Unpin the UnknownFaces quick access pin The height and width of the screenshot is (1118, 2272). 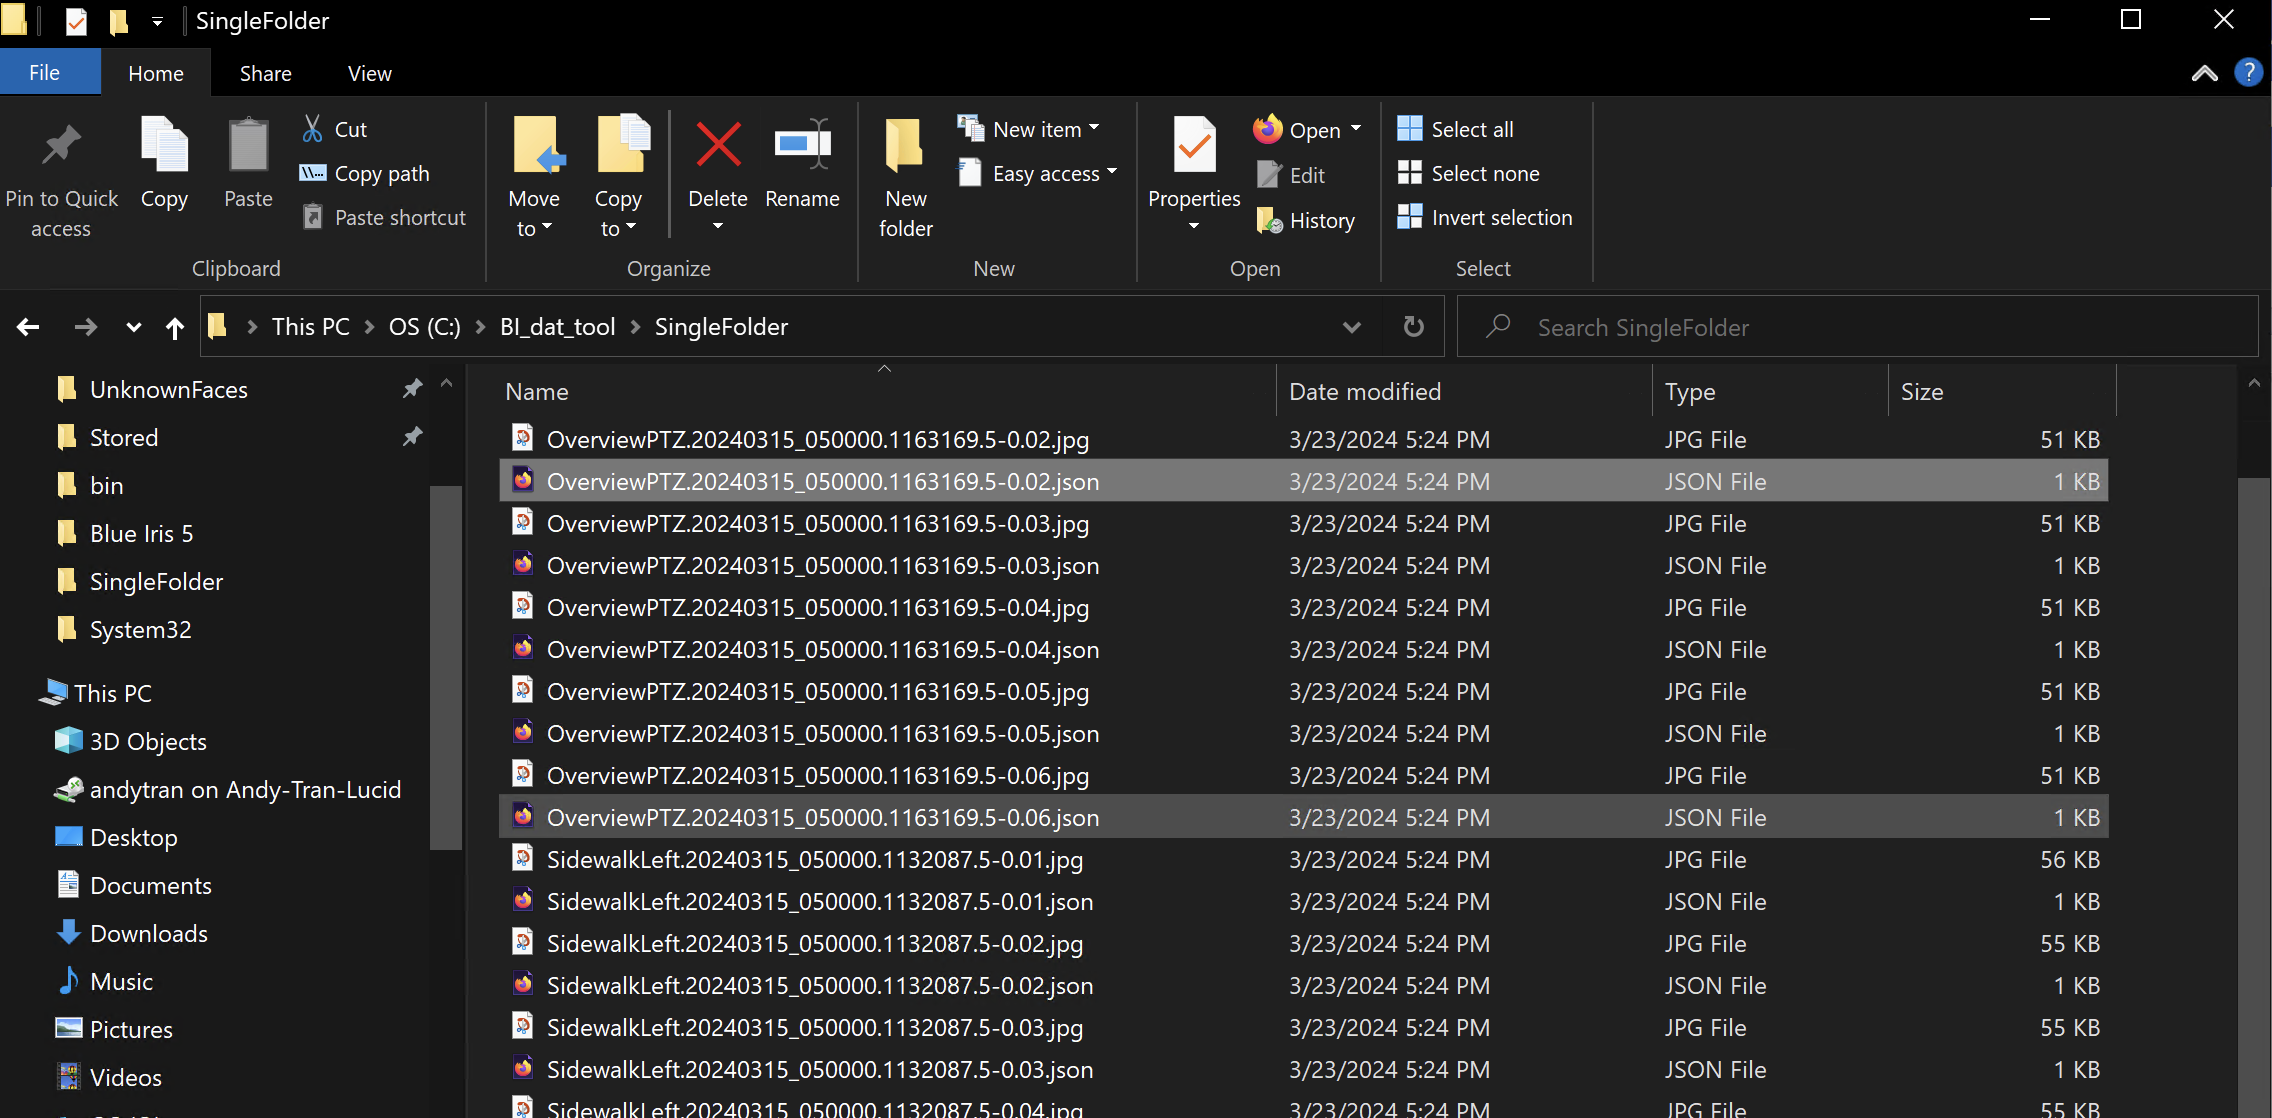pyautogui.click(x=412, y=389)
